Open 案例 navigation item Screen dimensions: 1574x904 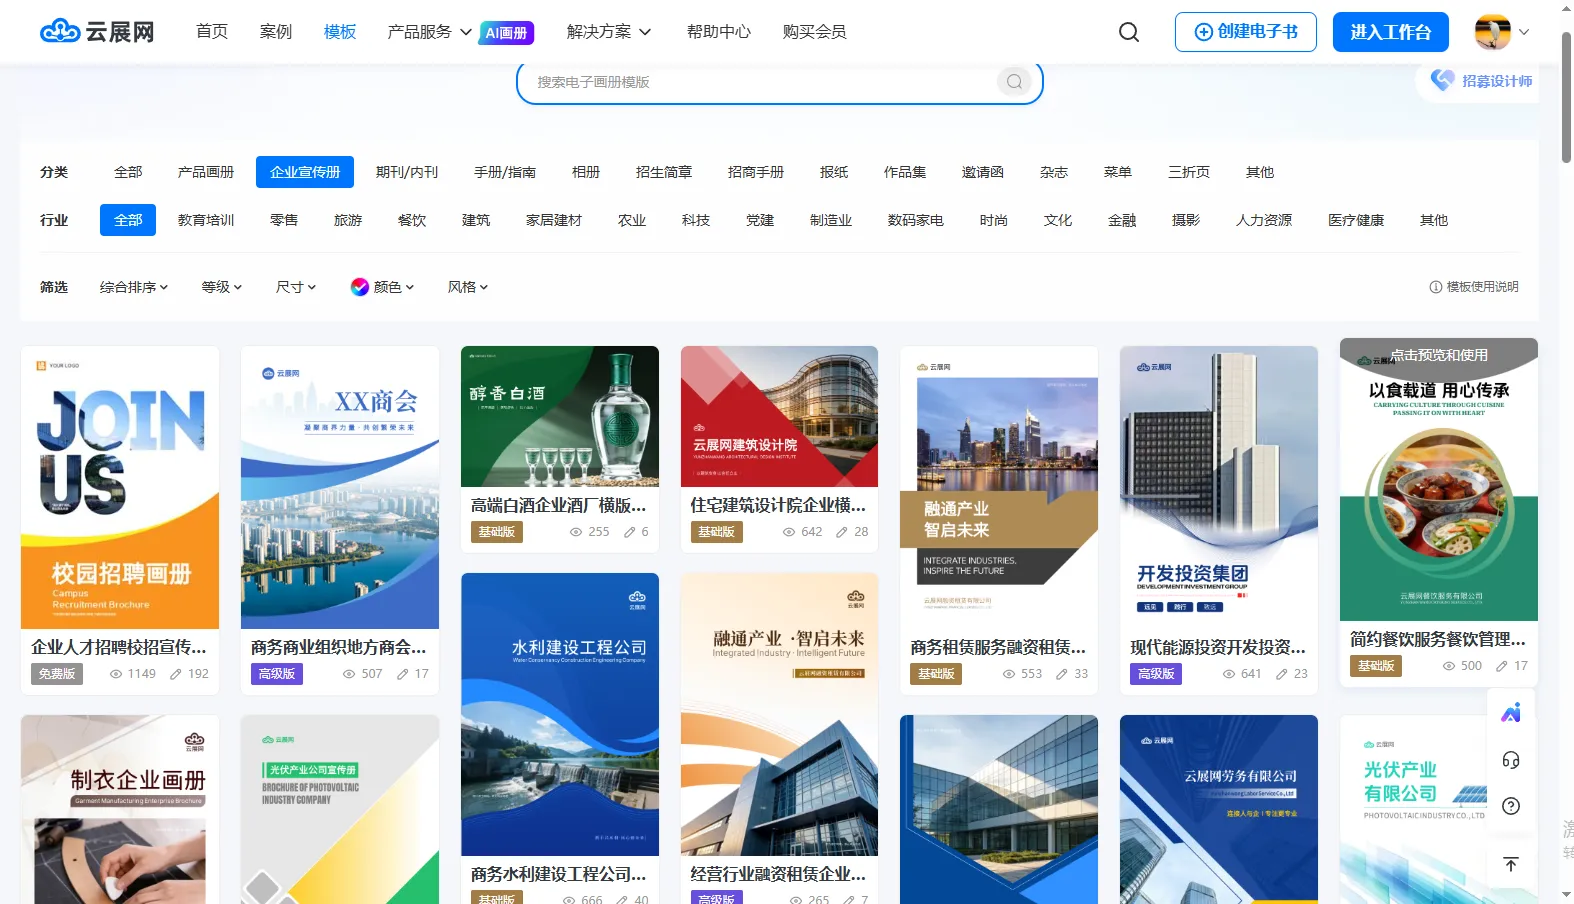coord(276,32)
